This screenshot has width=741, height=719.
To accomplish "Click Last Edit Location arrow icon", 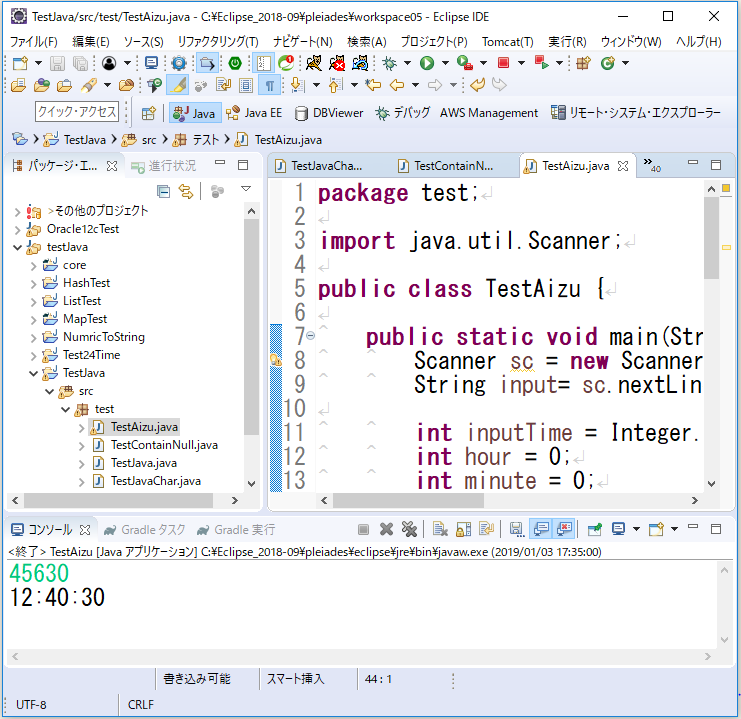I will [373, 86].
